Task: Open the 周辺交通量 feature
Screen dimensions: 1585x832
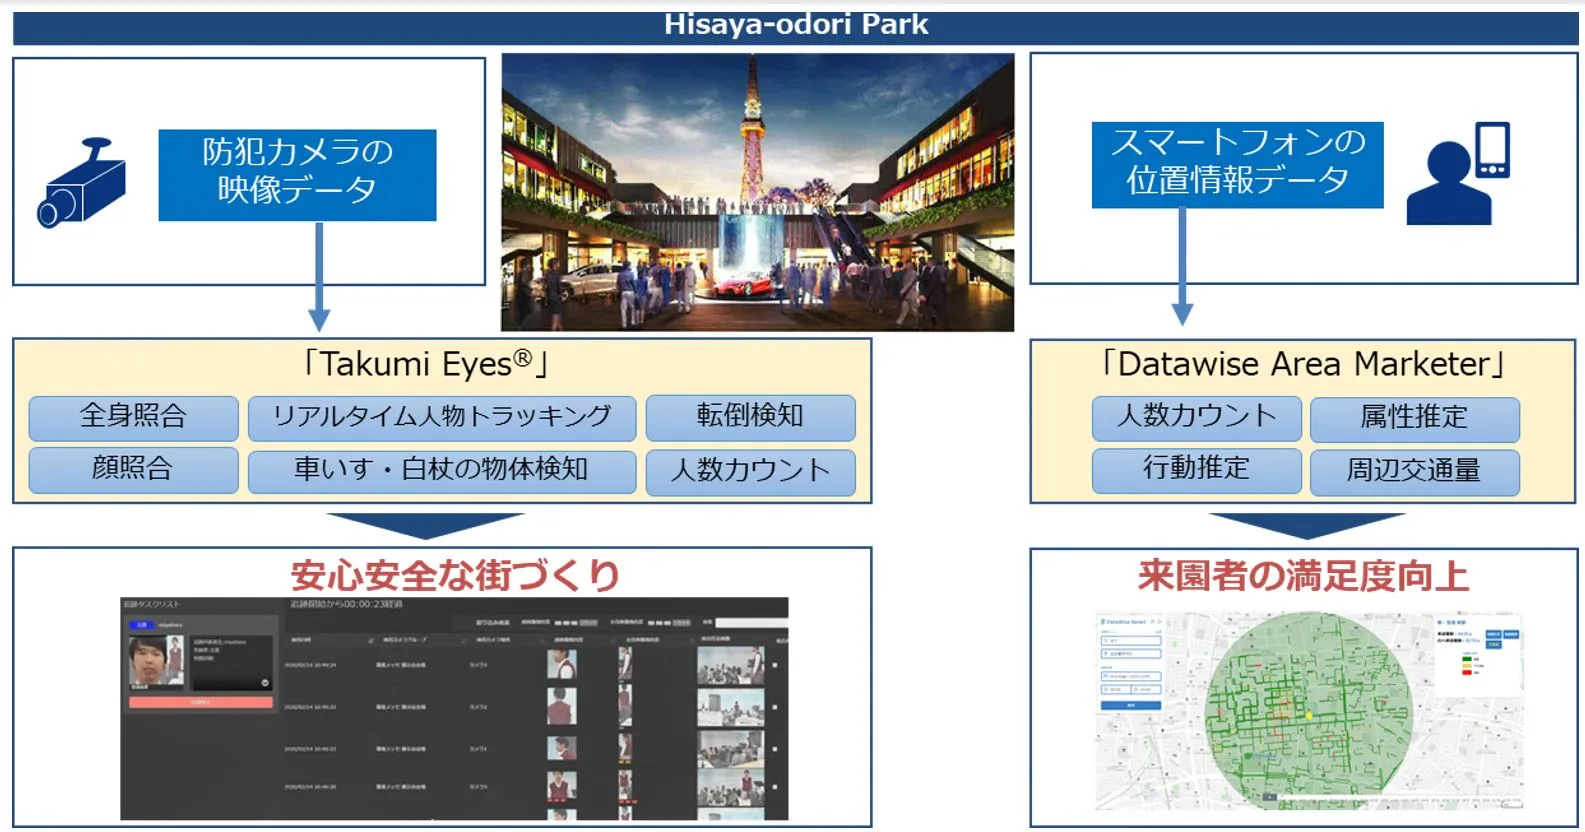Action: [x=1414, y=471]
